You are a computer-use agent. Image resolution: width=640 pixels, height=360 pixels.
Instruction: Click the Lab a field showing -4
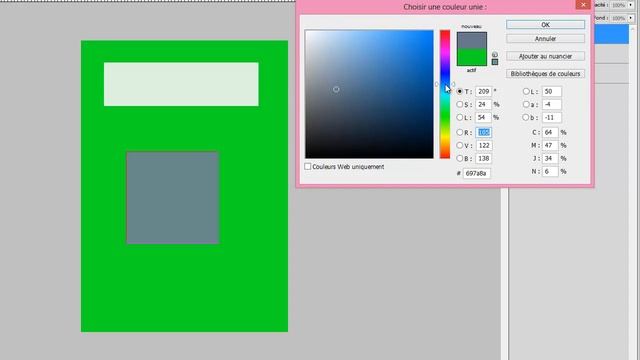pos(552,104)
